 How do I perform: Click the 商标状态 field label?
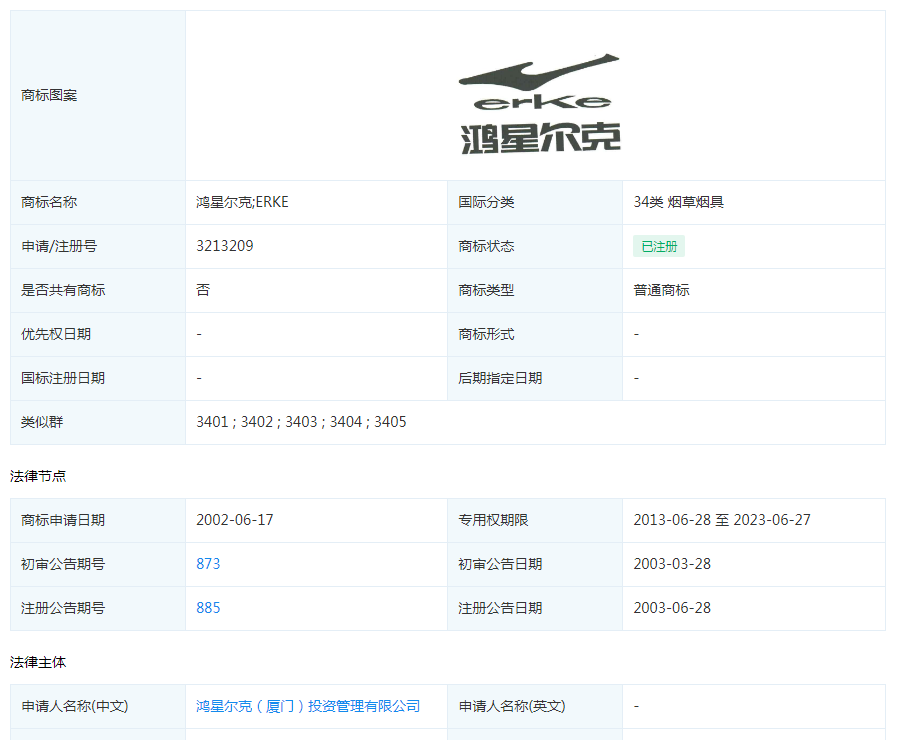[x=486, y=246]
